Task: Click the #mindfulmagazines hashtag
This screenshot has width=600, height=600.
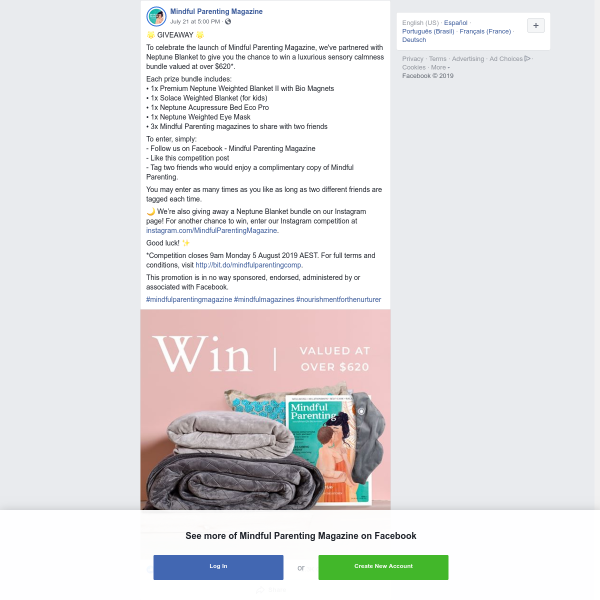Action: [264, 299]
